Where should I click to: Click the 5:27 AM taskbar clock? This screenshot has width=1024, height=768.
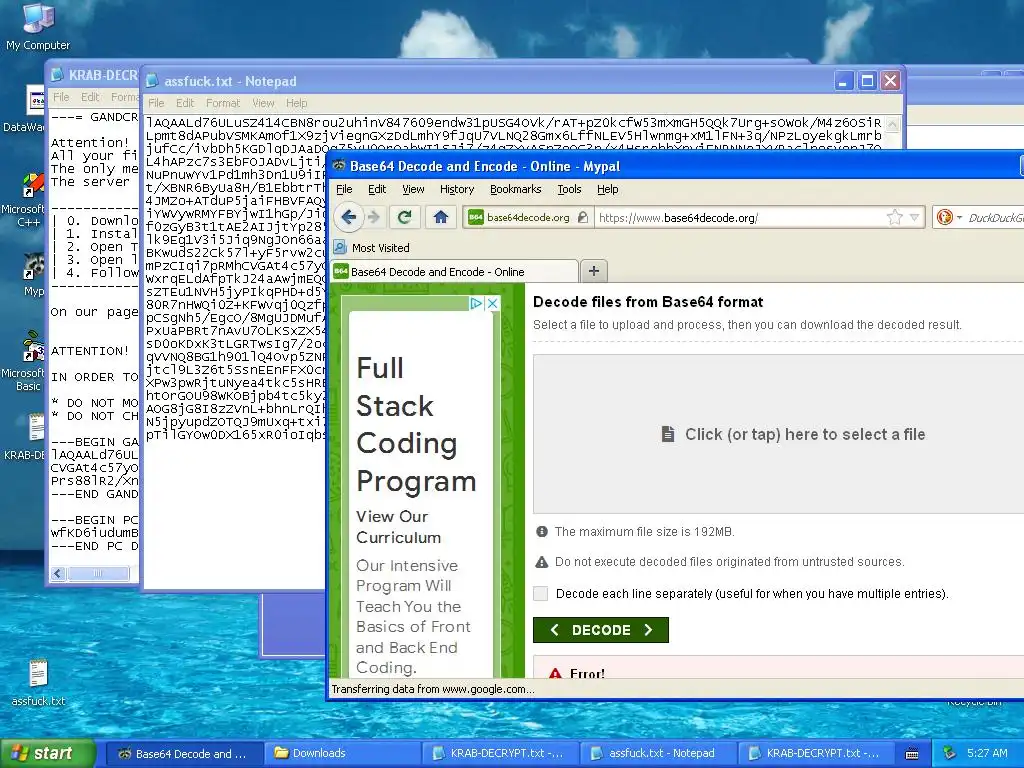(987, 753)
